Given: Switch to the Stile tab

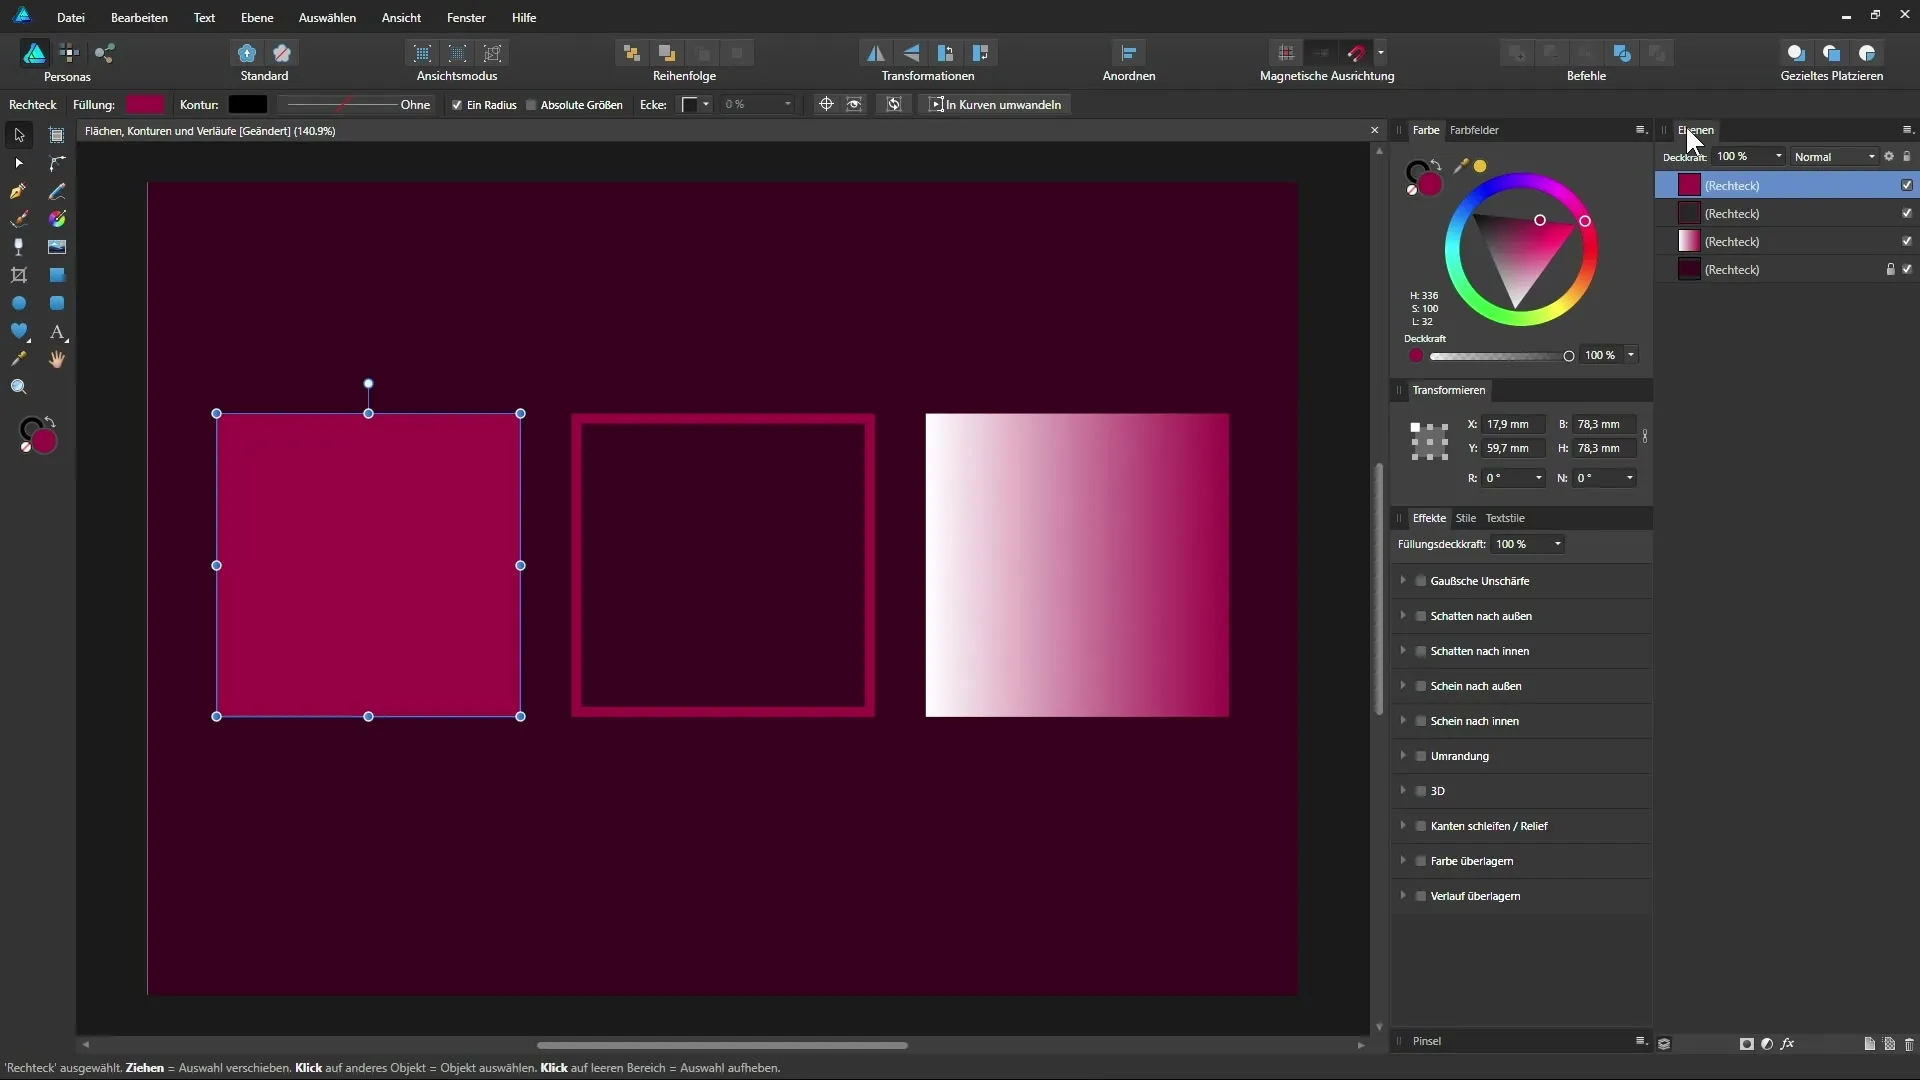Looking at the screenshot, I should pos(1466,518).
